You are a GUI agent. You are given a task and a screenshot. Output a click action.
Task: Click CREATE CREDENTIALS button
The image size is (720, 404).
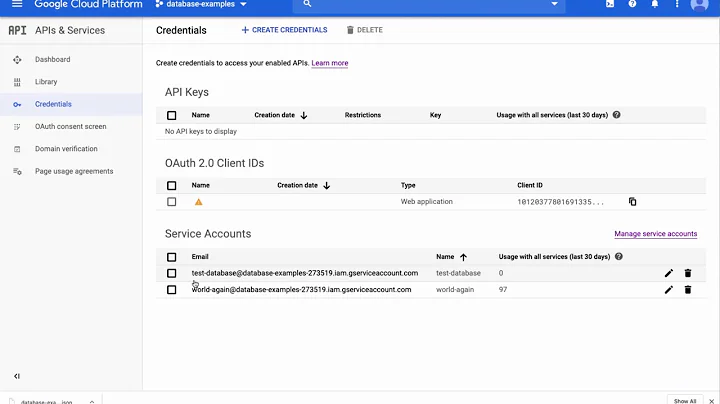284,30
